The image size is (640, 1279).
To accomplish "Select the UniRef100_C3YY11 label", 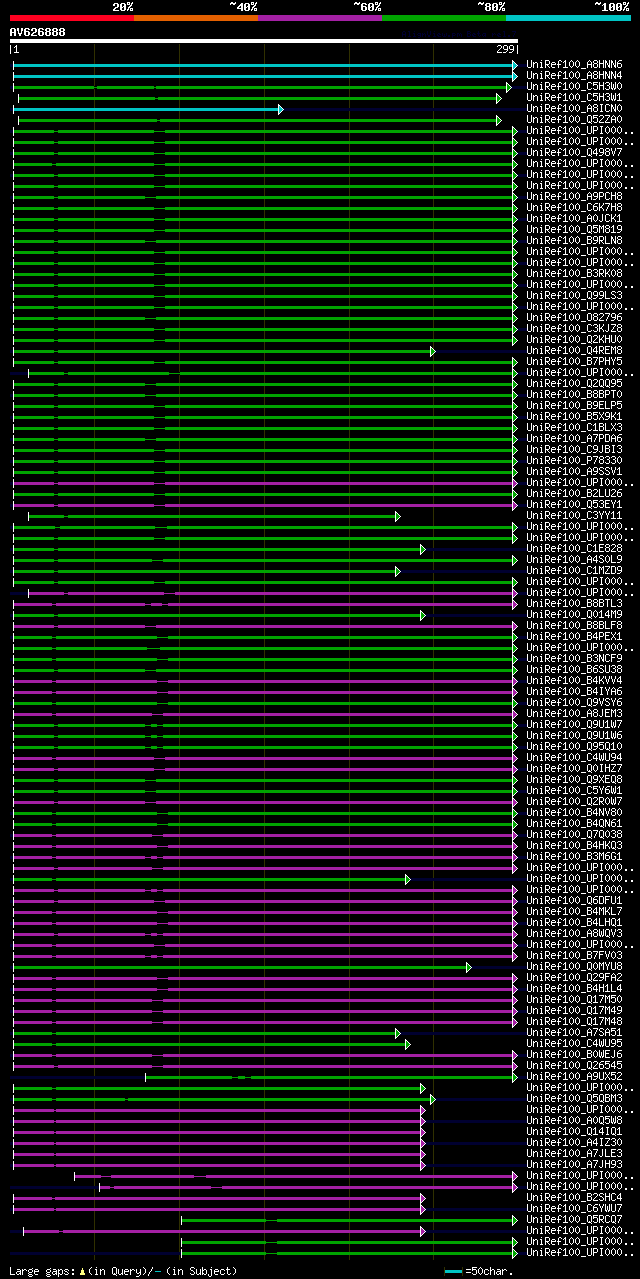I will point(574,516).
